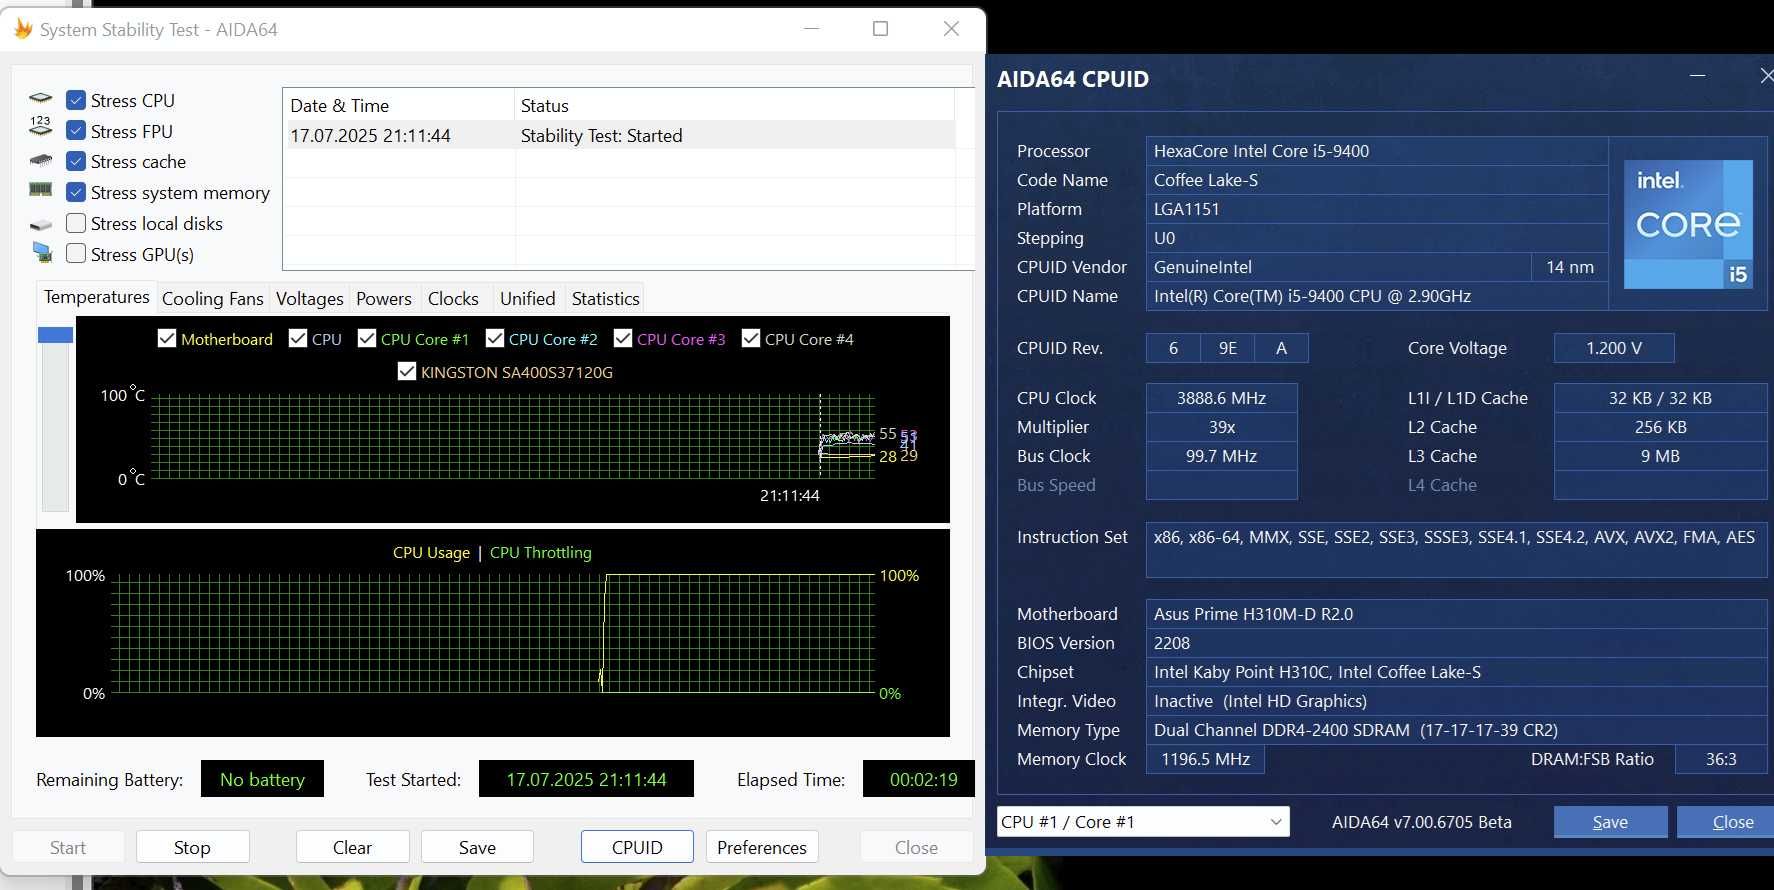The width and height of the screenshot is (1774, 890).
Task: Click the Core Voltage value 1.200 V
Action: [1614, 348]
